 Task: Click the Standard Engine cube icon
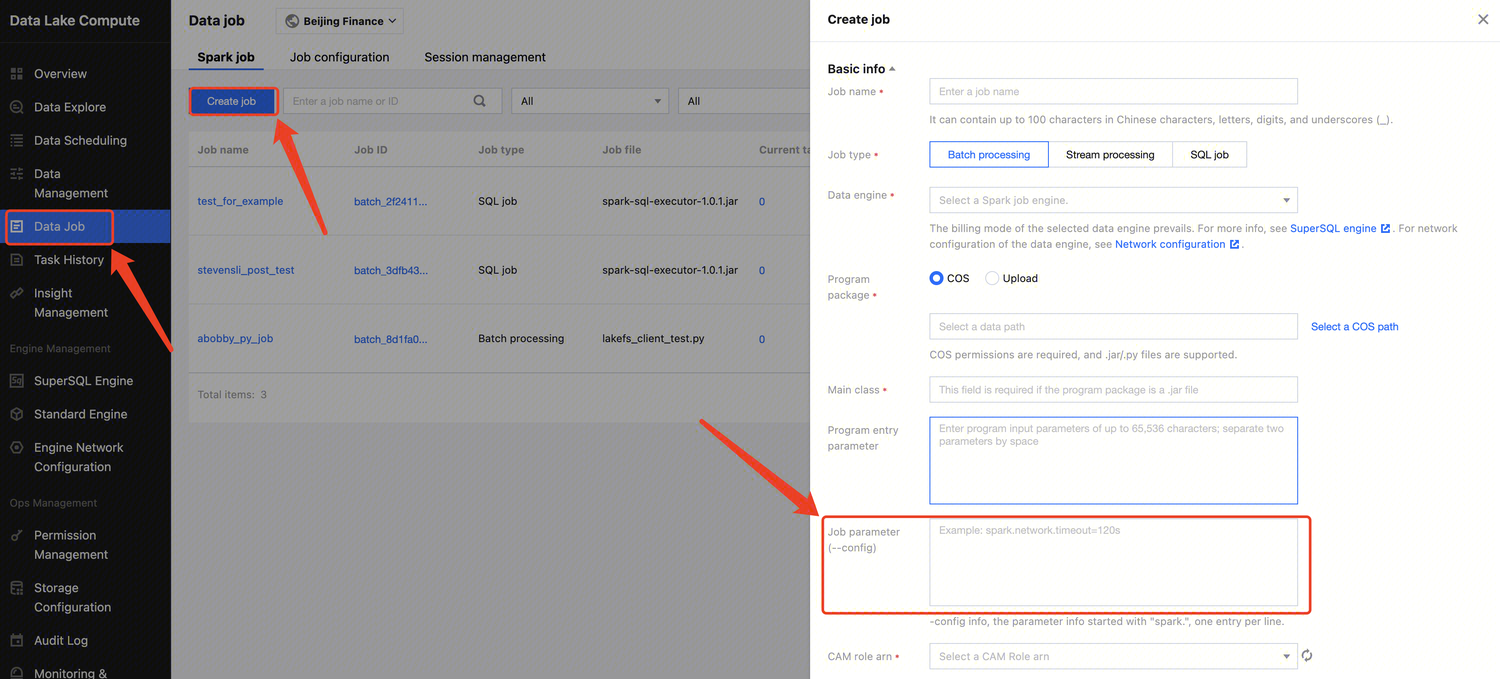[x=16, y=414]
